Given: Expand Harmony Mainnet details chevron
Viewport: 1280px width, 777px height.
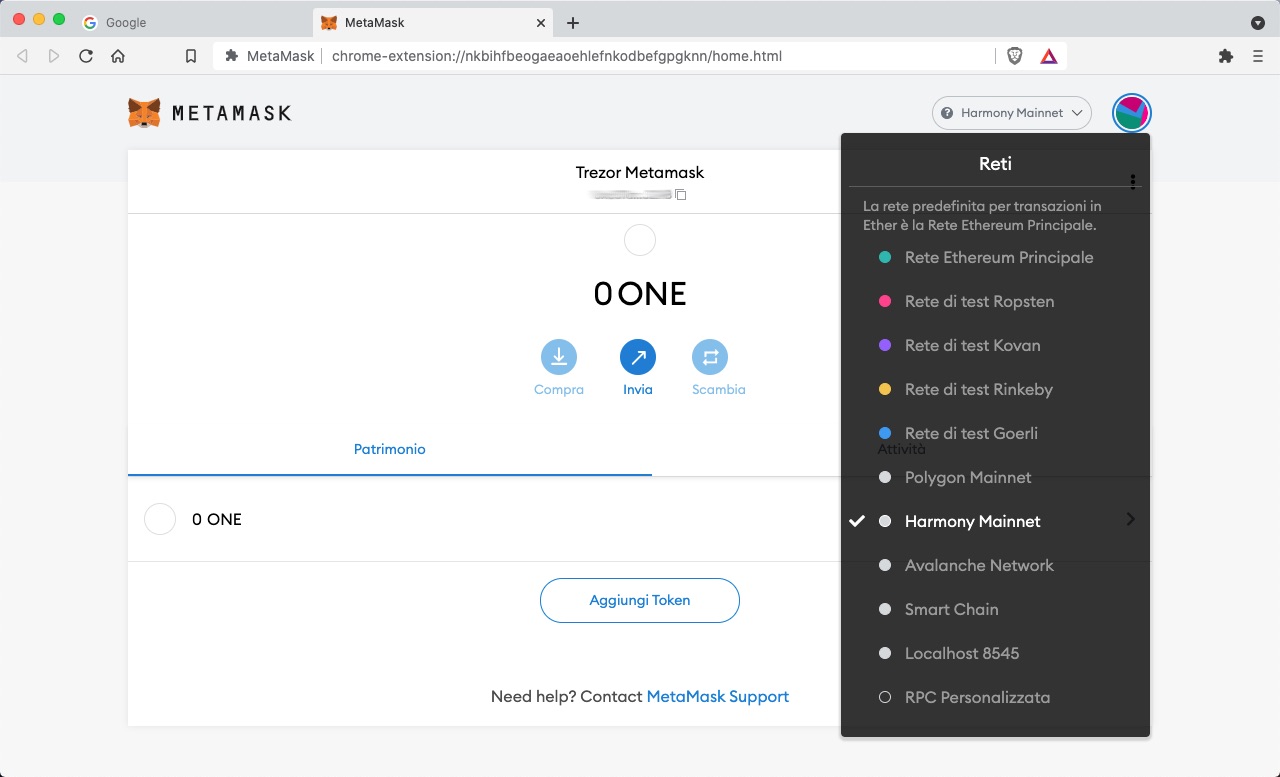Looking at the screenshot, I should [x=1130, y=519].
